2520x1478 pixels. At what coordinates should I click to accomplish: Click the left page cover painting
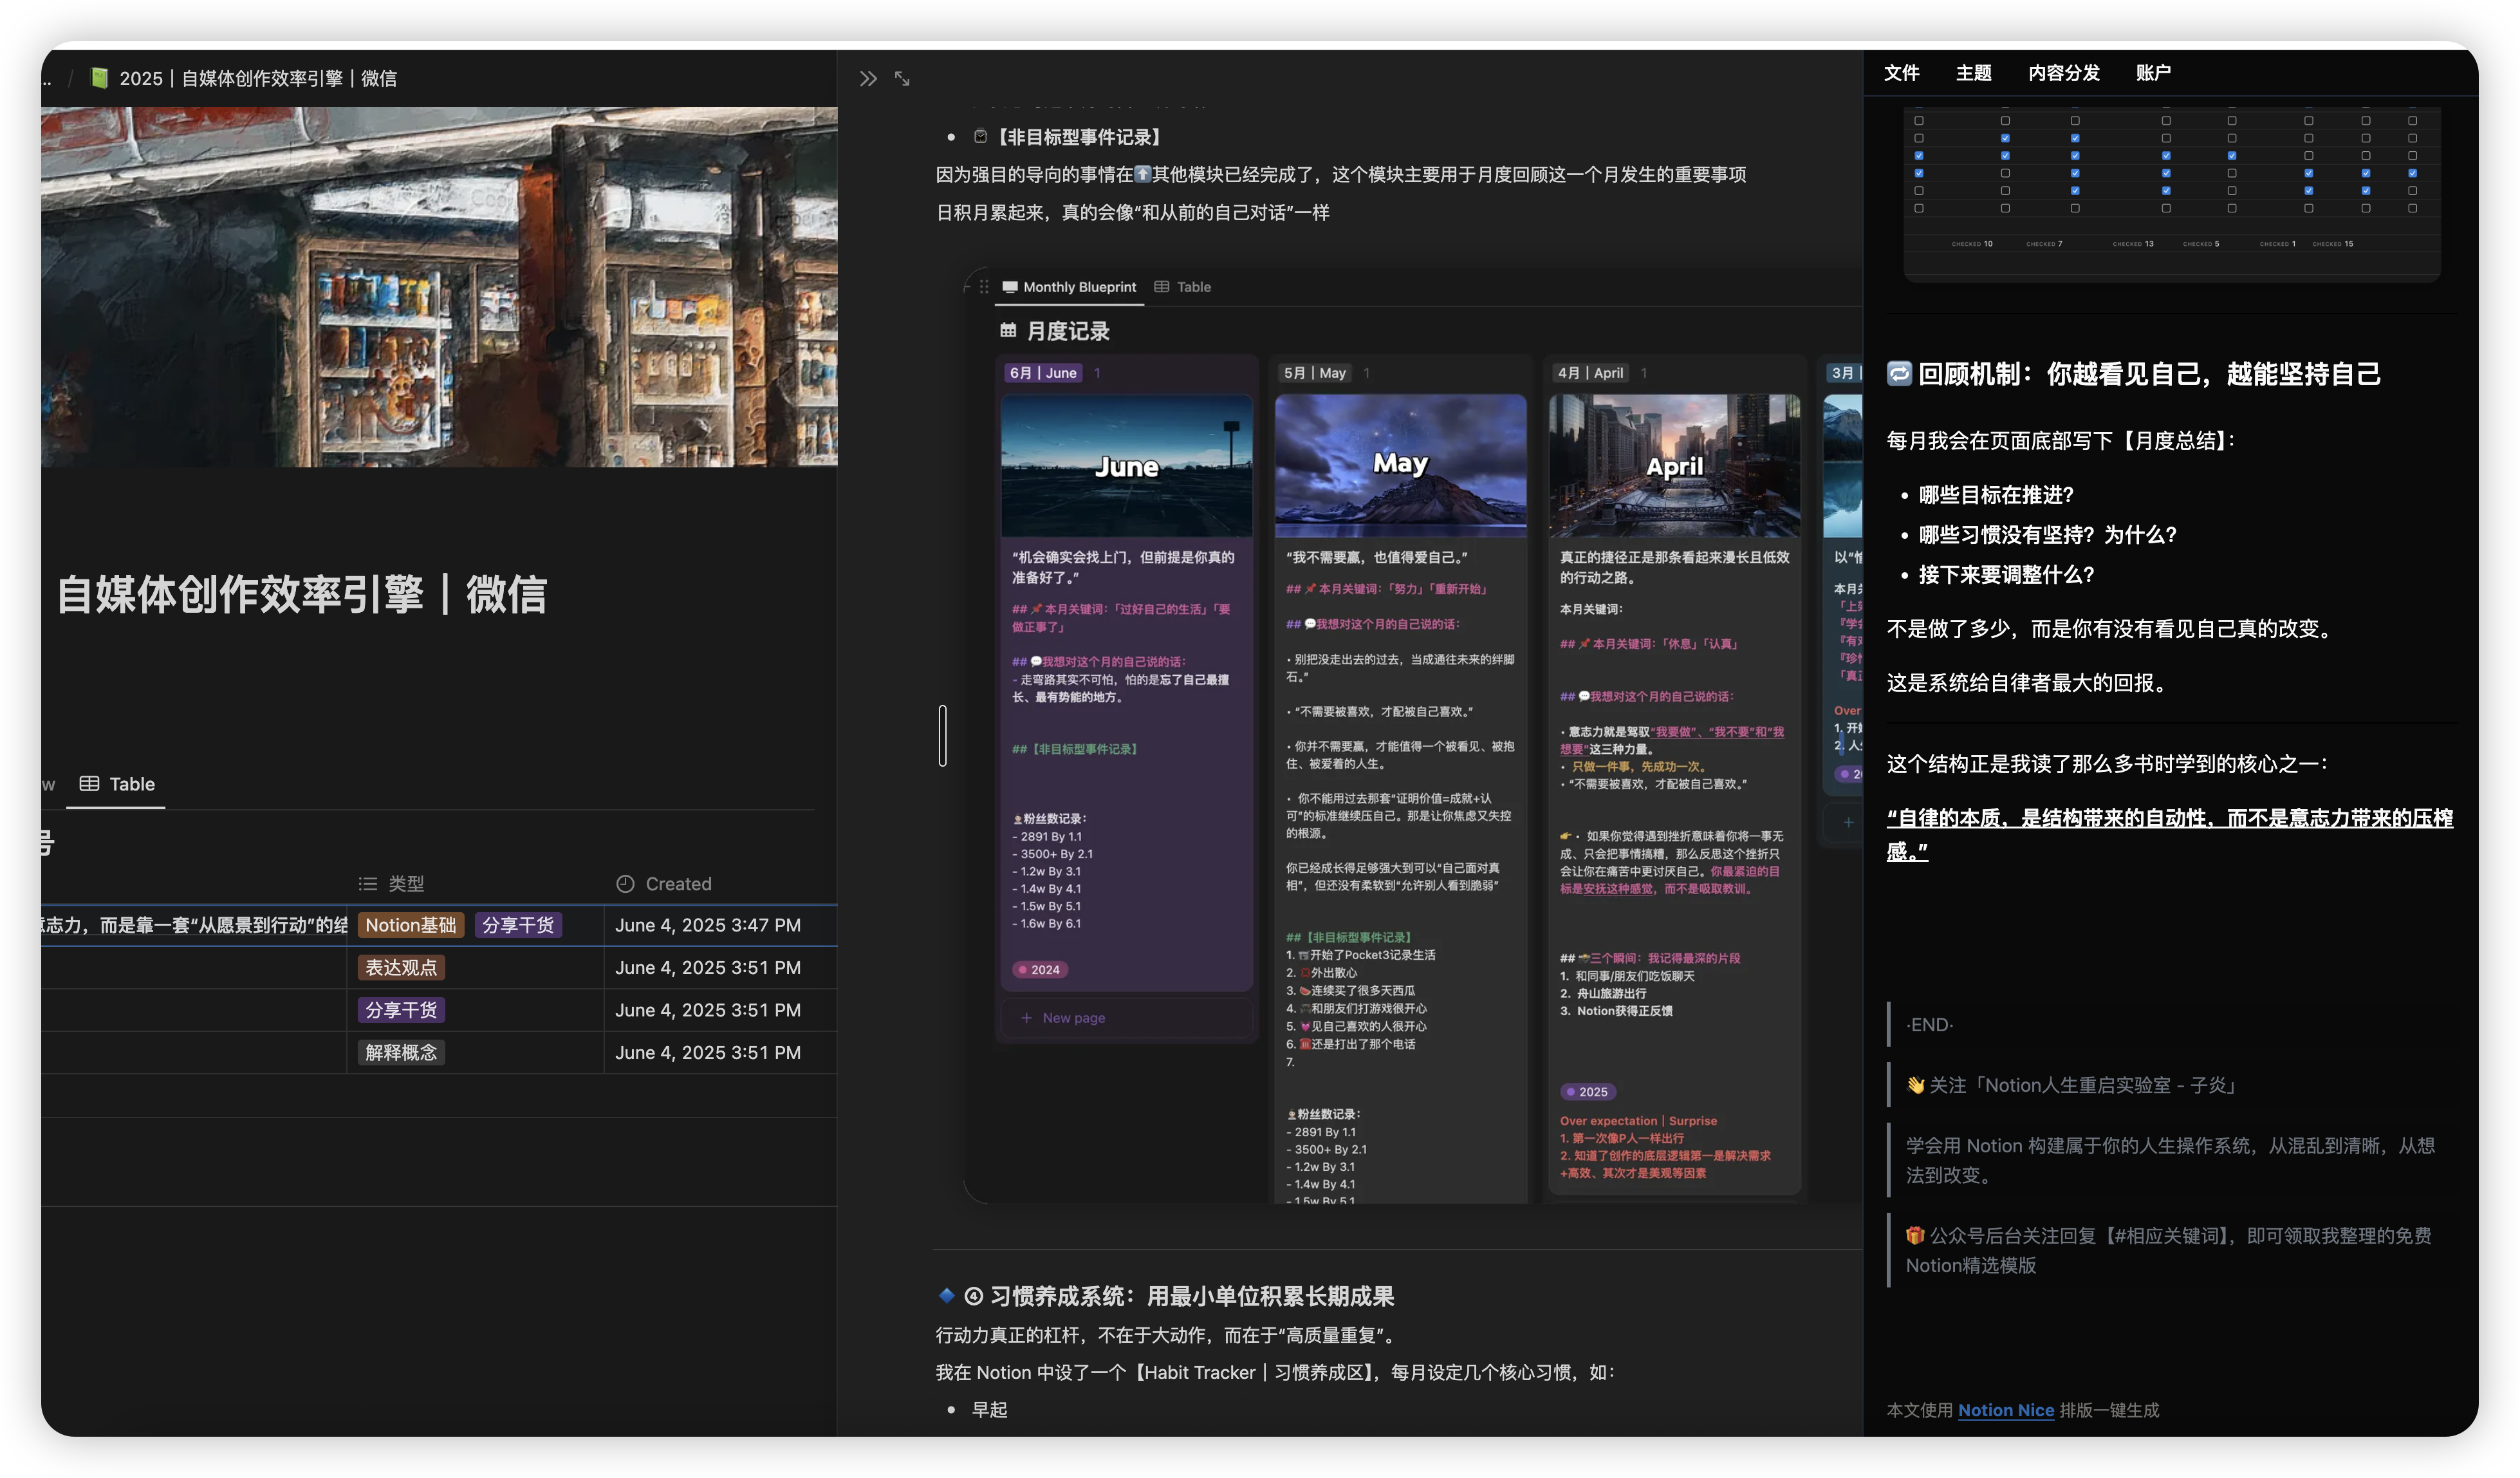[439, 287]
